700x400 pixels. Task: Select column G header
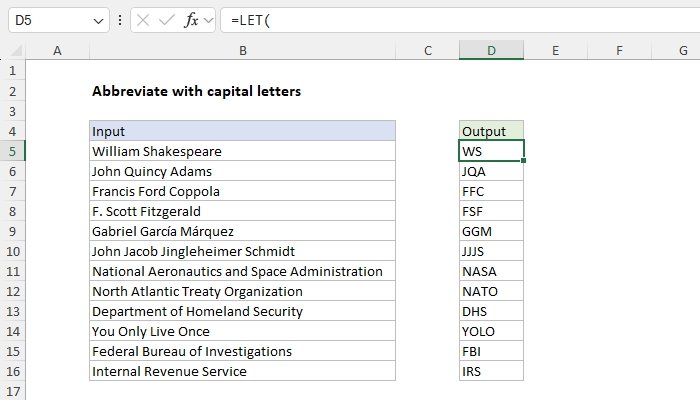(676, 50)
